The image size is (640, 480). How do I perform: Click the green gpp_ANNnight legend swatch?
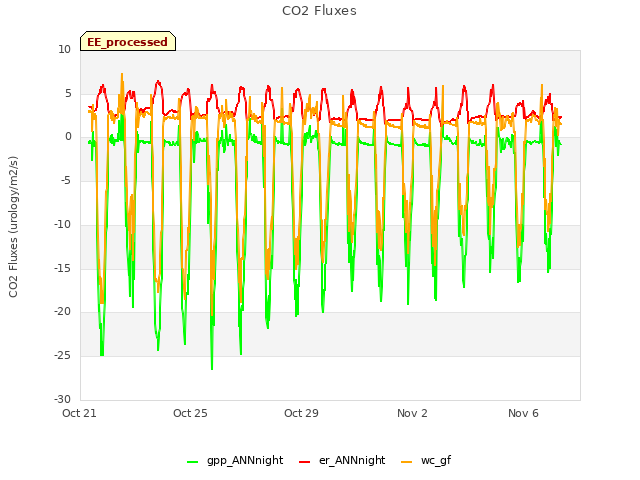[192, 462]
